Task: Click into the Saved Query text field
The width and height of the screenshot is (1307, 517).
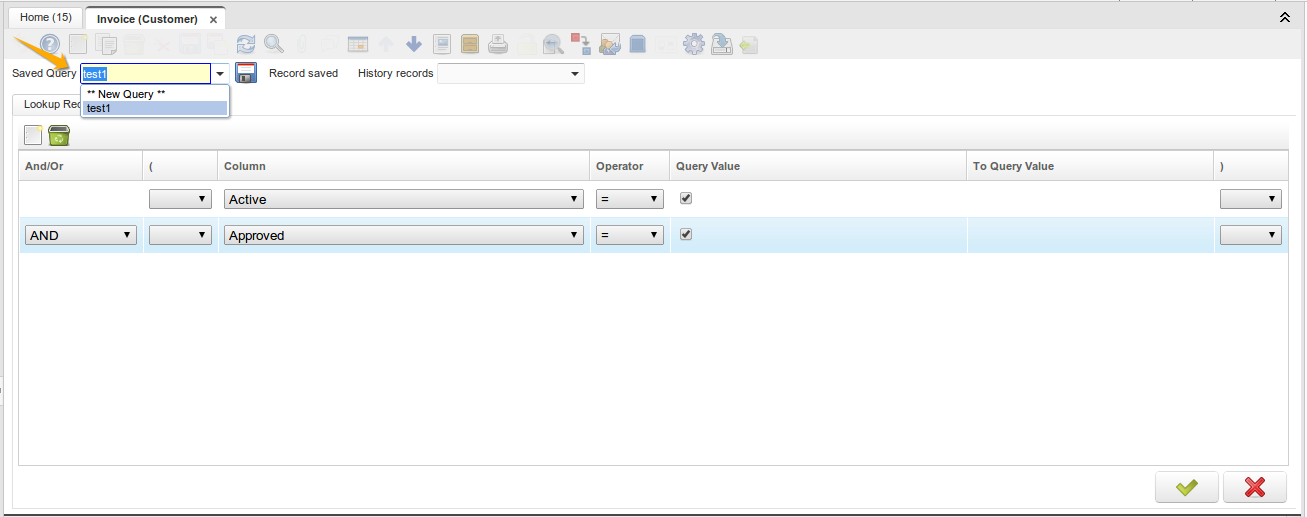Action: (145, 74)
